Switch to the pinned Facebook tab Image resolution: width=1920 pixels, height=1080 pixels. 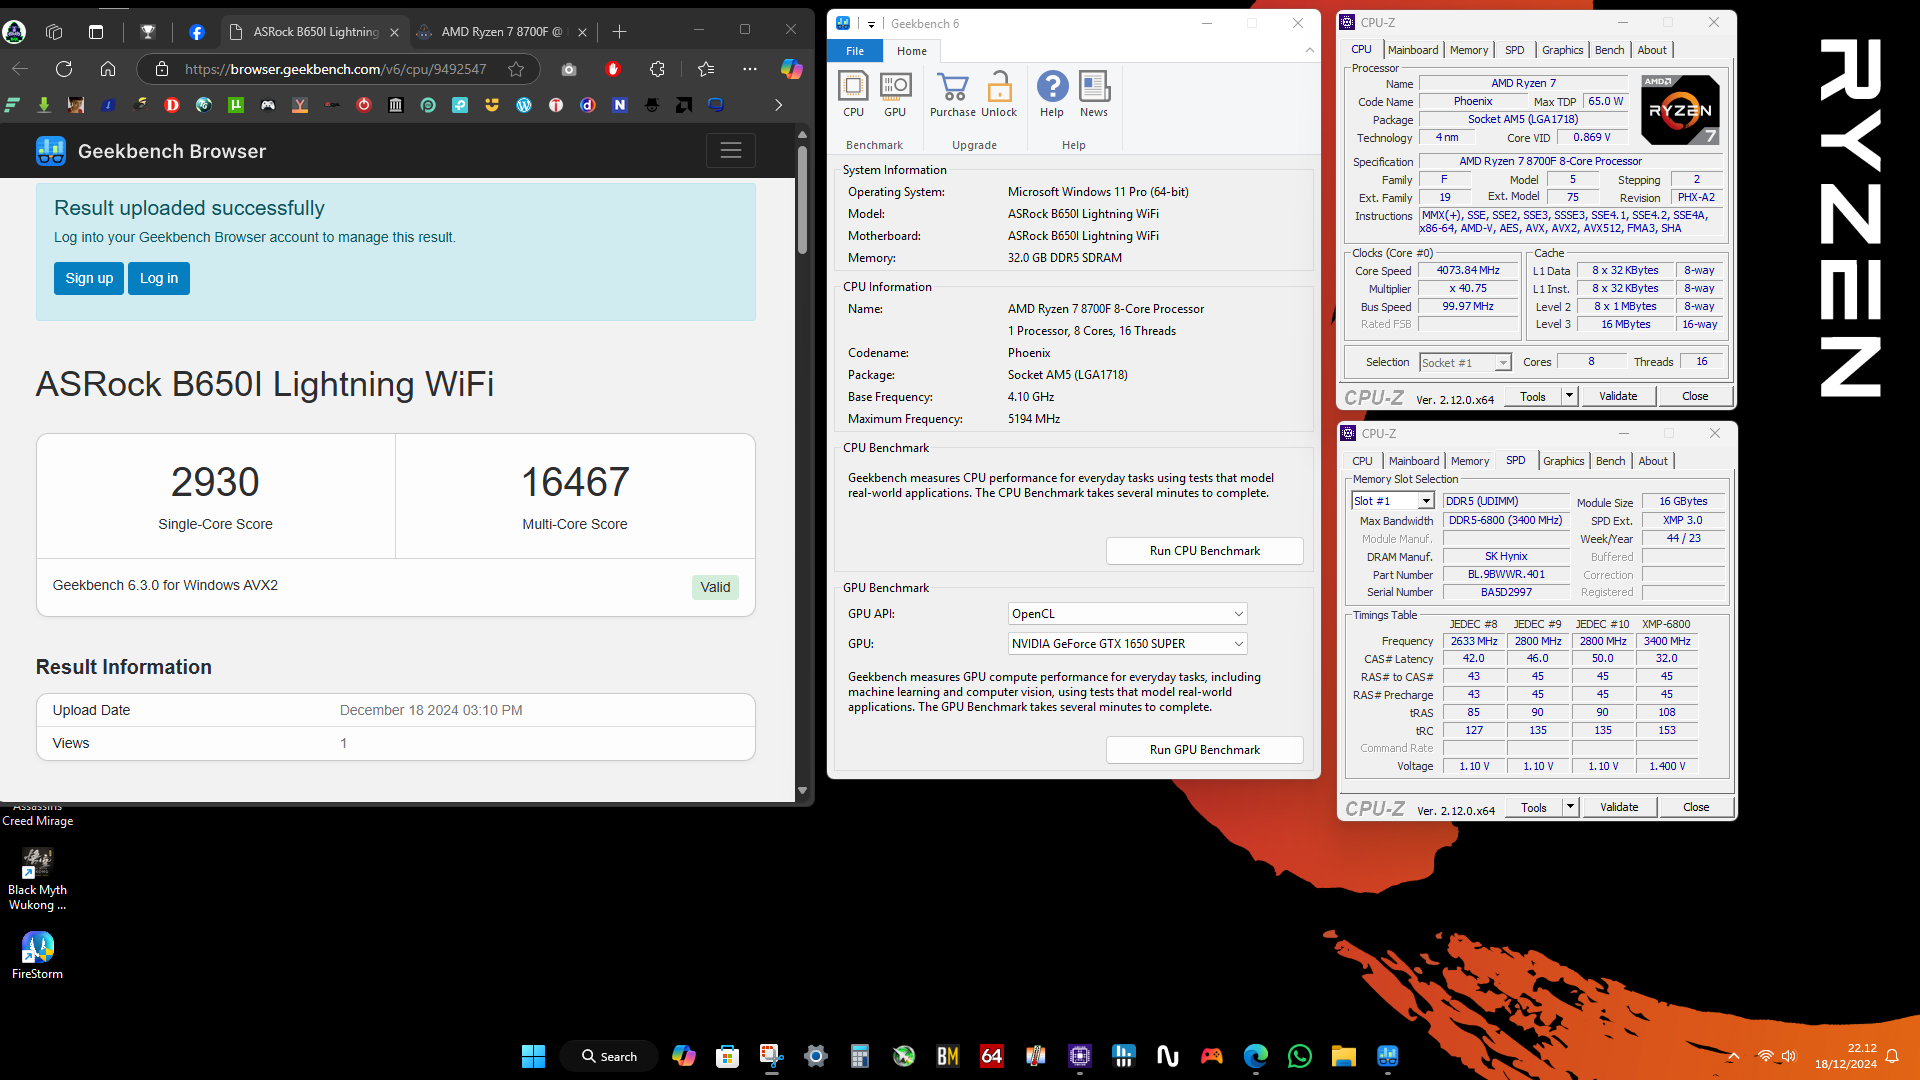(x=197, y=32)
